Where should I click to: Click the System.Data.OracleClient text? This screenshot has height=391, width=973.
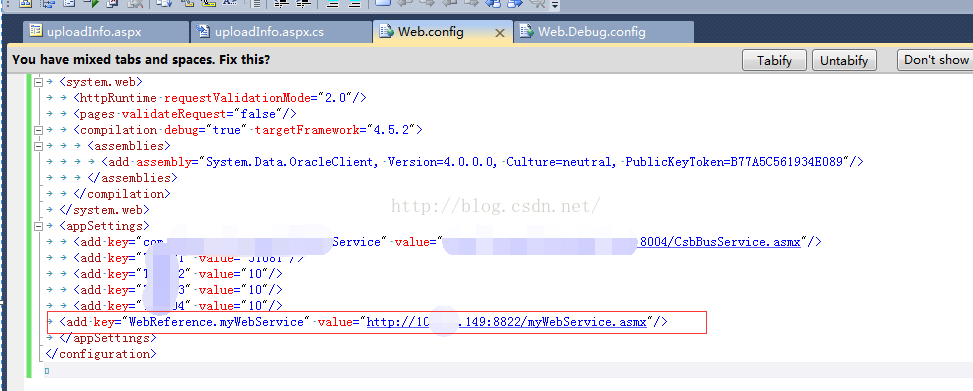pyautogui.click(x=290, y=162)
